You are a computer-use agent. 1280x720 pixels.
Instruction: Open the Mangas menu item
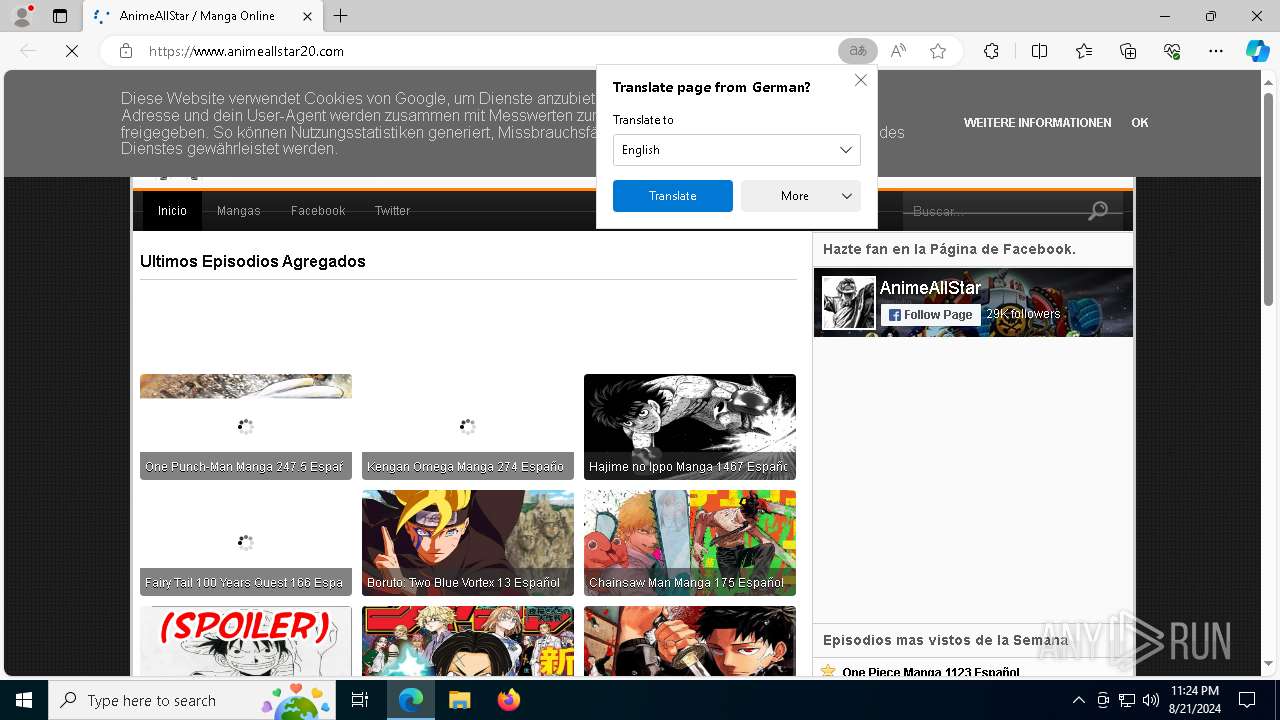pos(239,211)
